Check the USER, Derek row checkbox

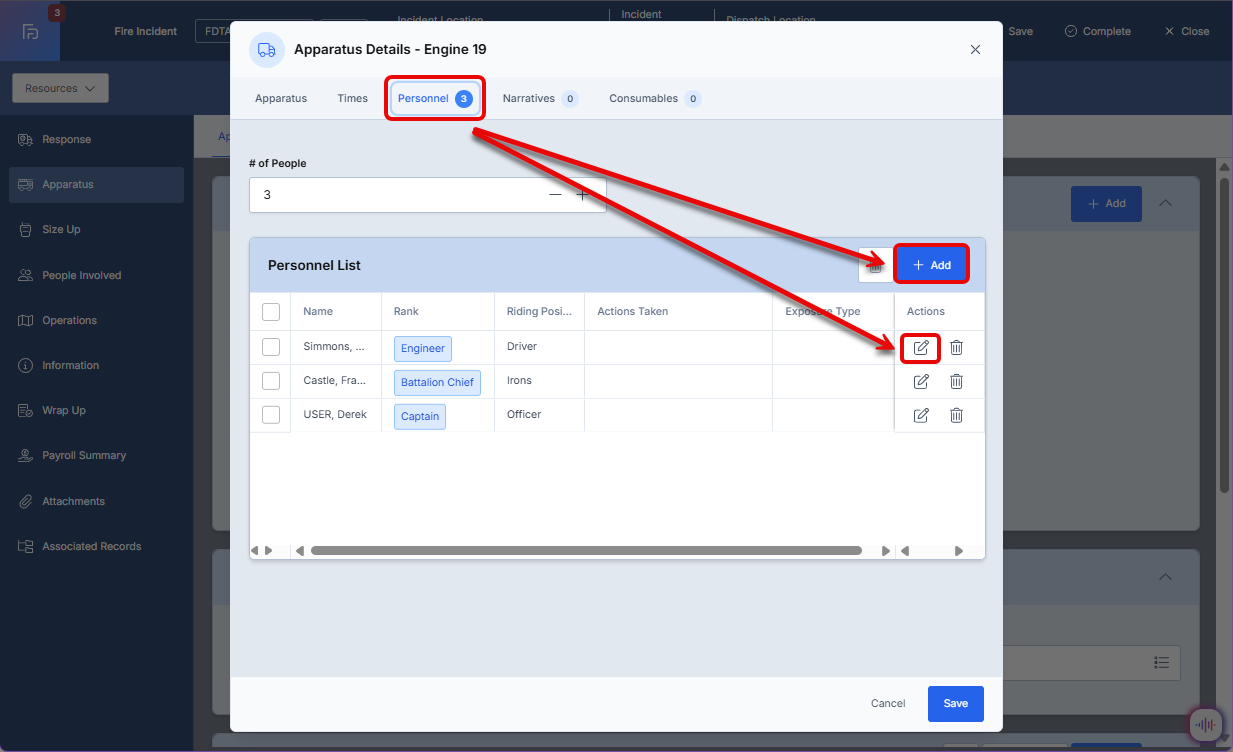[x=271, y=415]
